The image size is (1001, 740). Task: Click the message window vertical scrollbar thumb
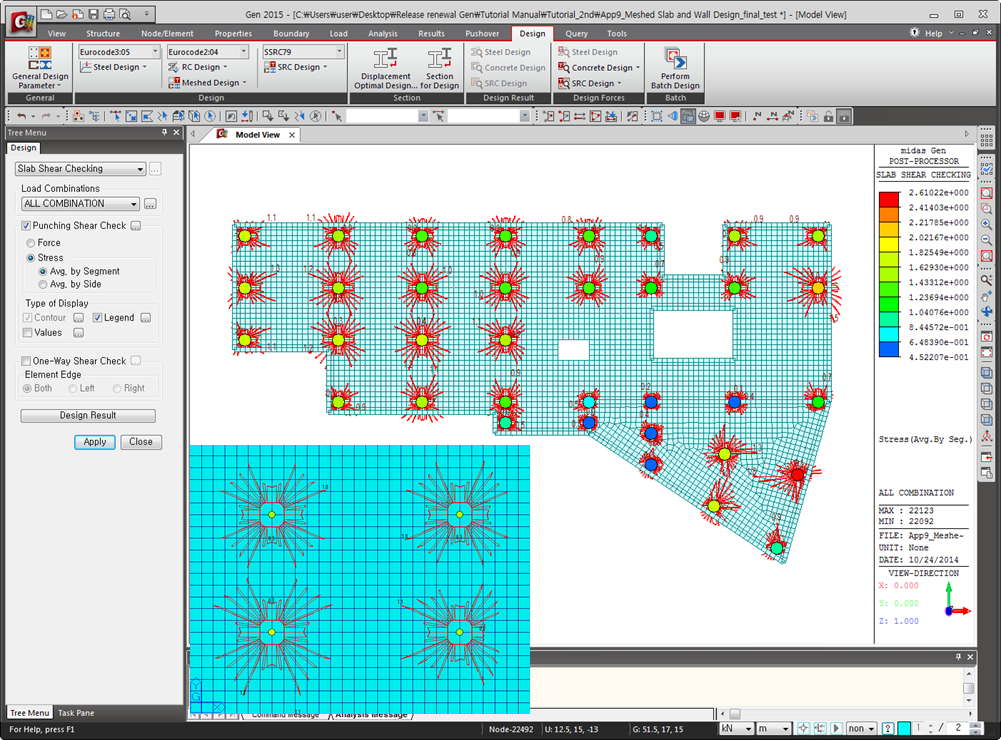[x=968, y=688]
